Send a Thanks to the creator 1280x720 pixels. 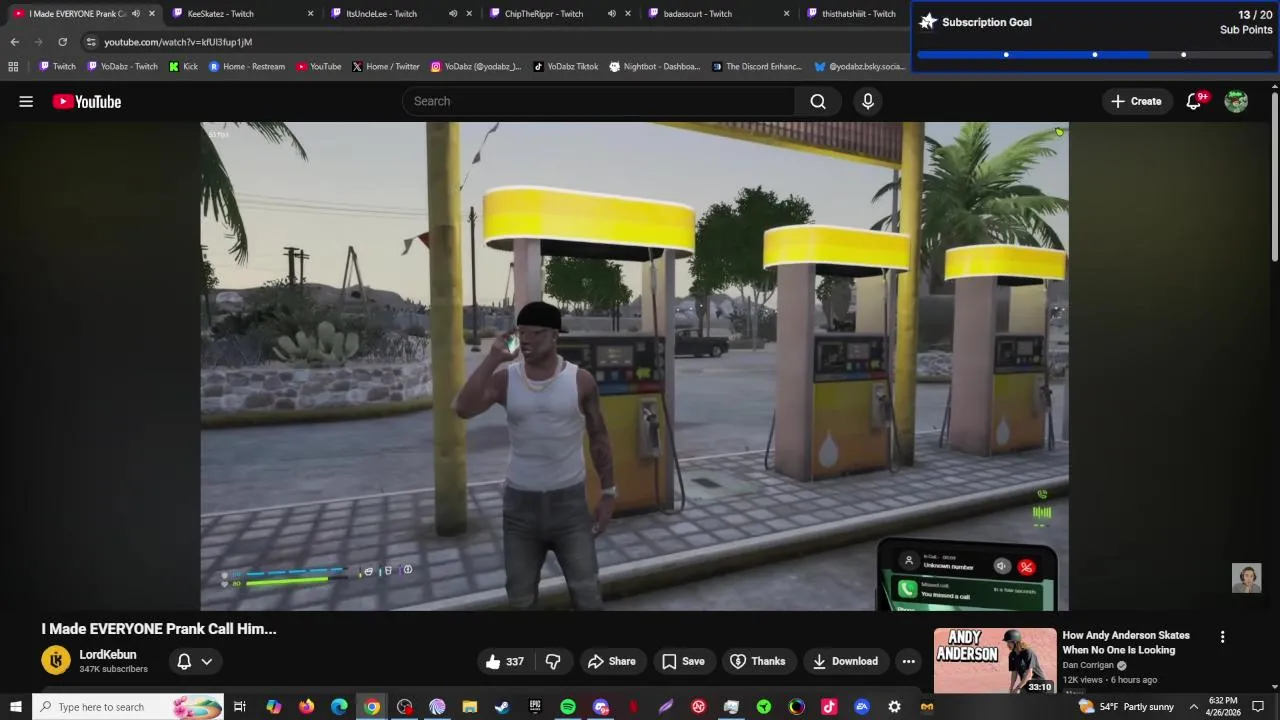click(x=758, y=661)
